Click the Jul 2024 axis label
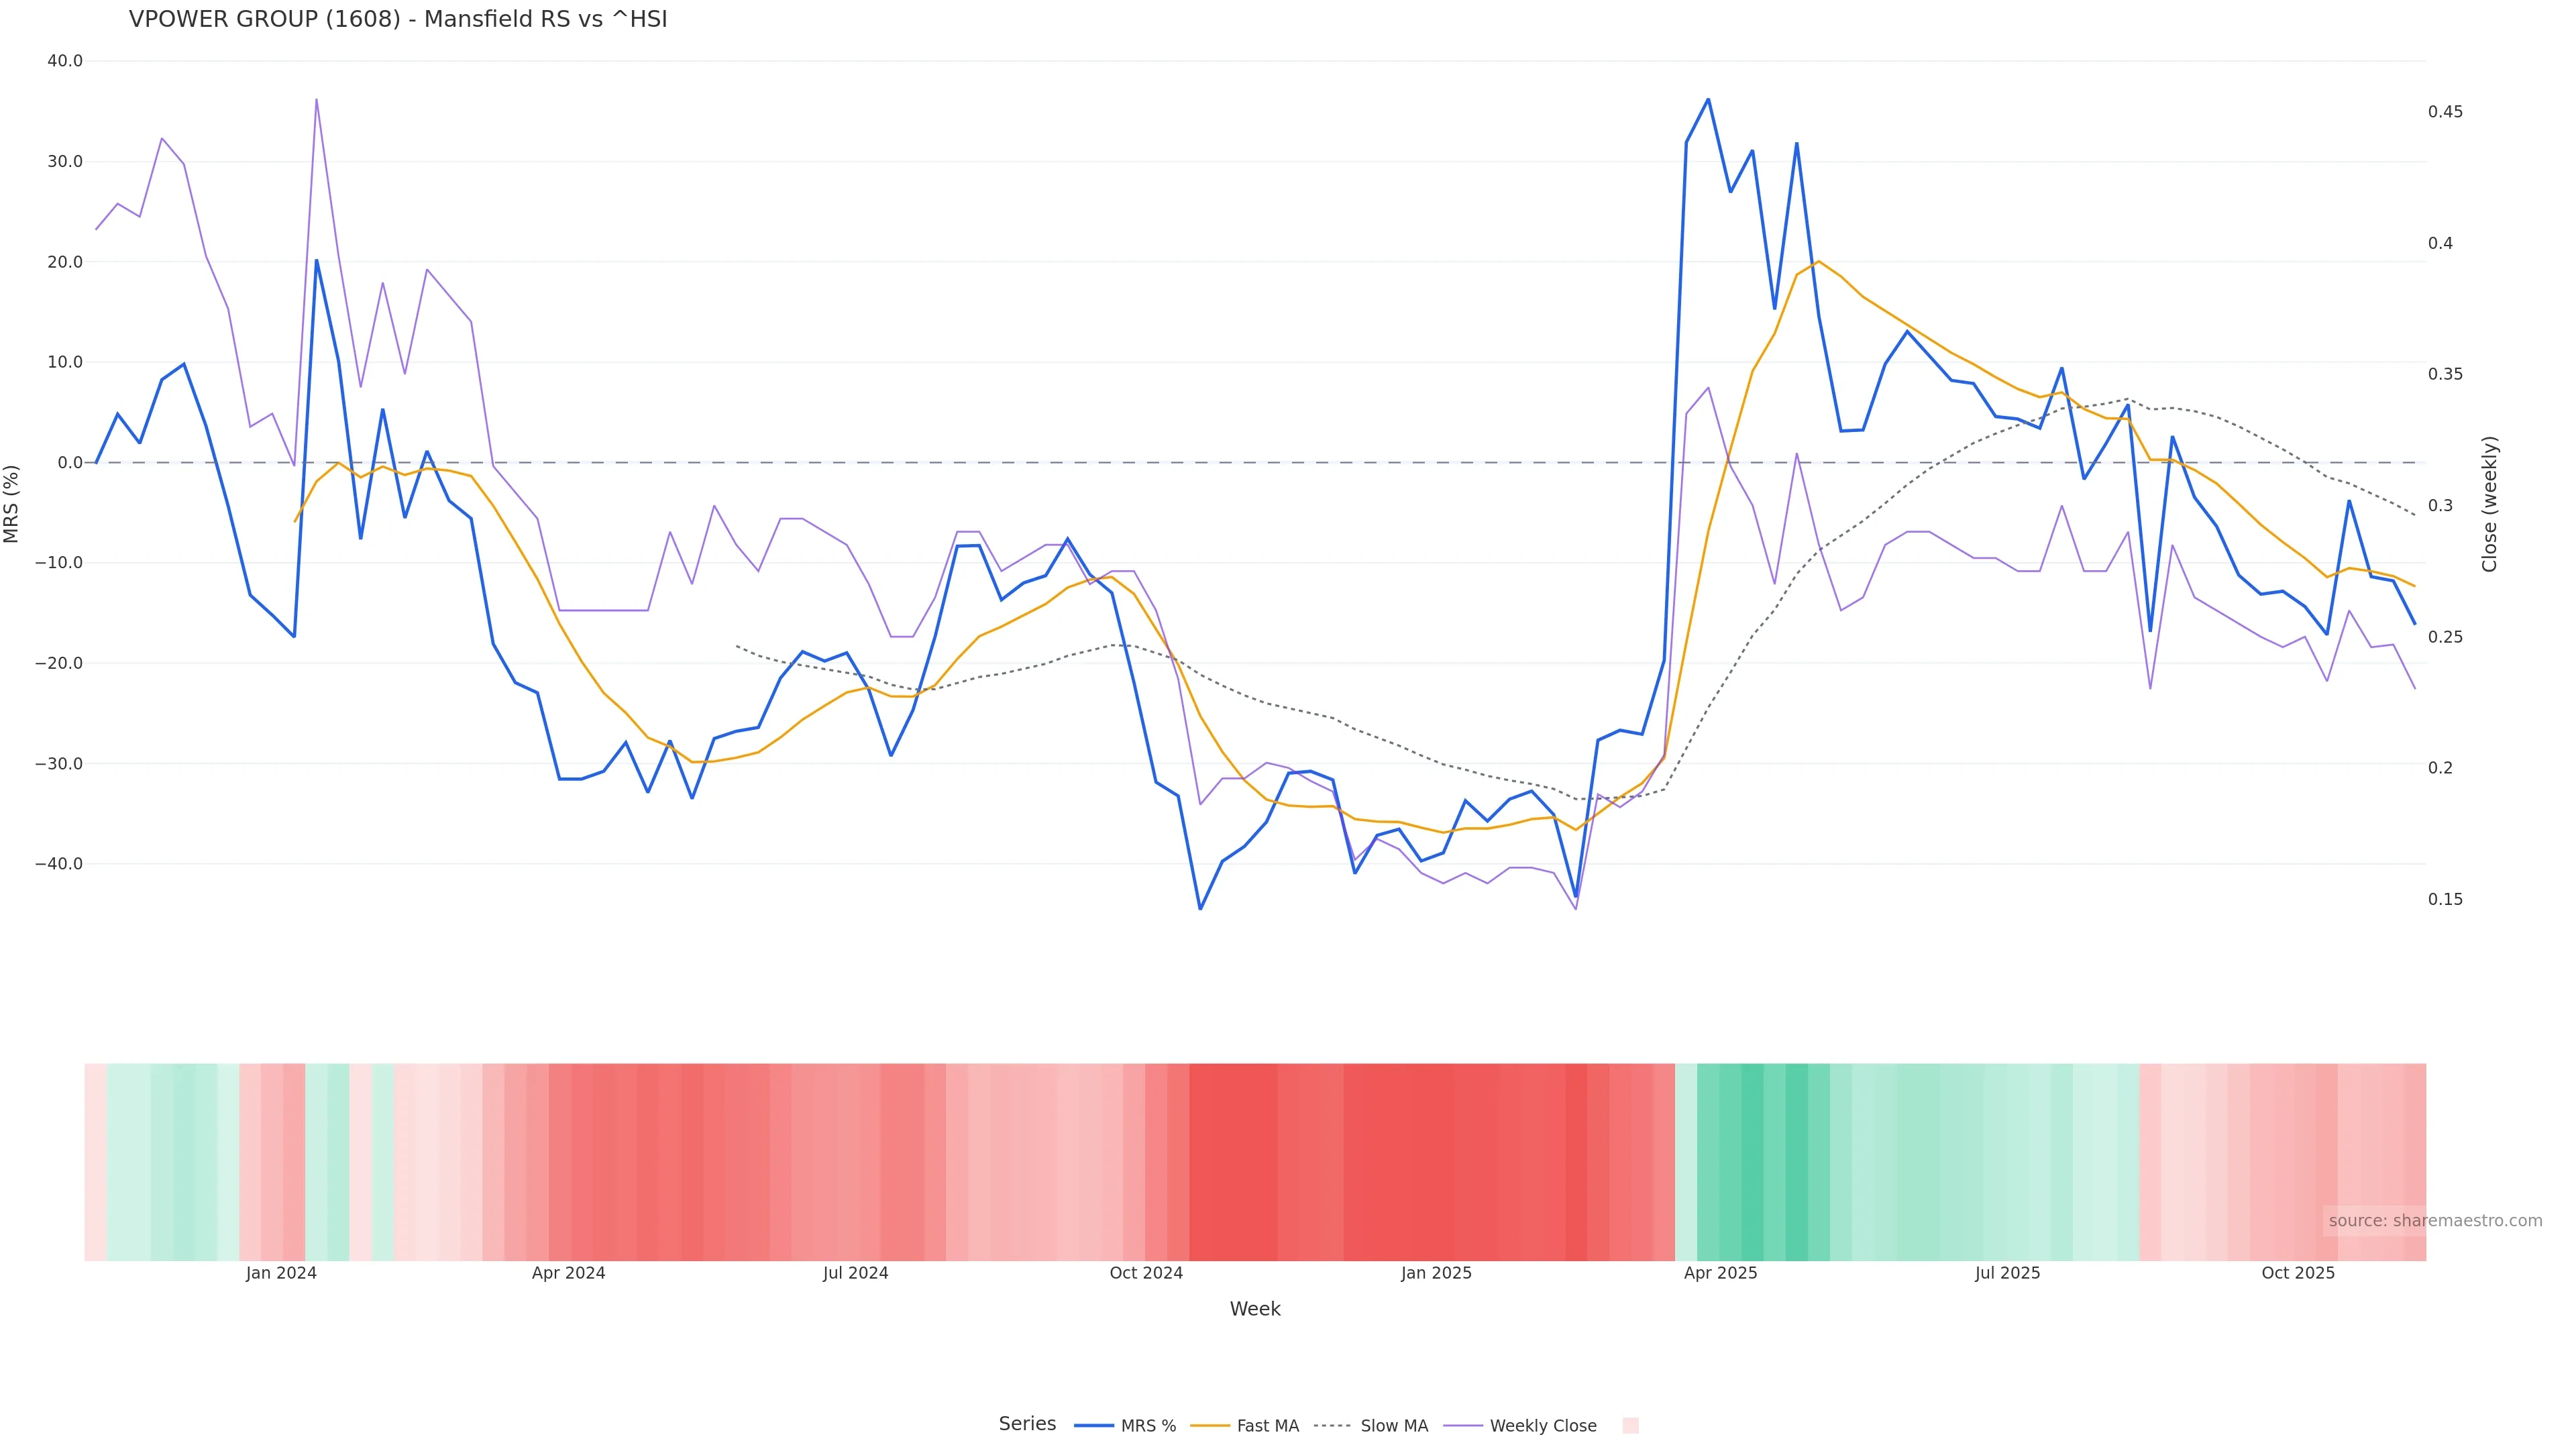This screenshot has width=2576, height=1449. (x=855, y=1274)
